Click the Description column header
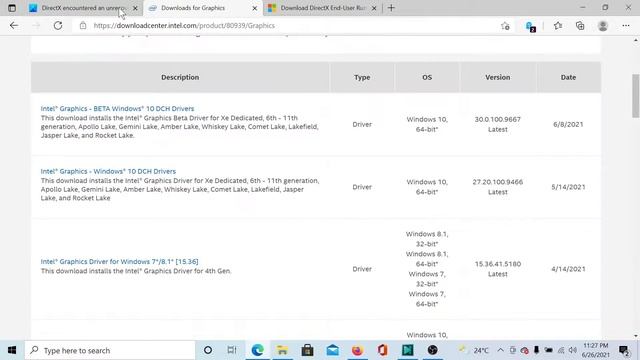The height and width of the screenshot is (360, 640). coord(180,77)
